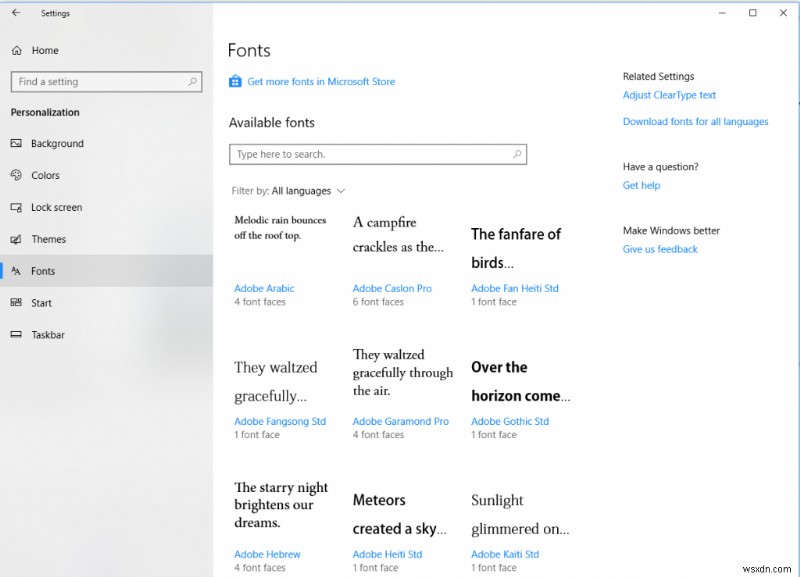Select the Taskbar sidebar icon
The height and width of the screenshot is (577, 800).
click(x=17, y=335)
